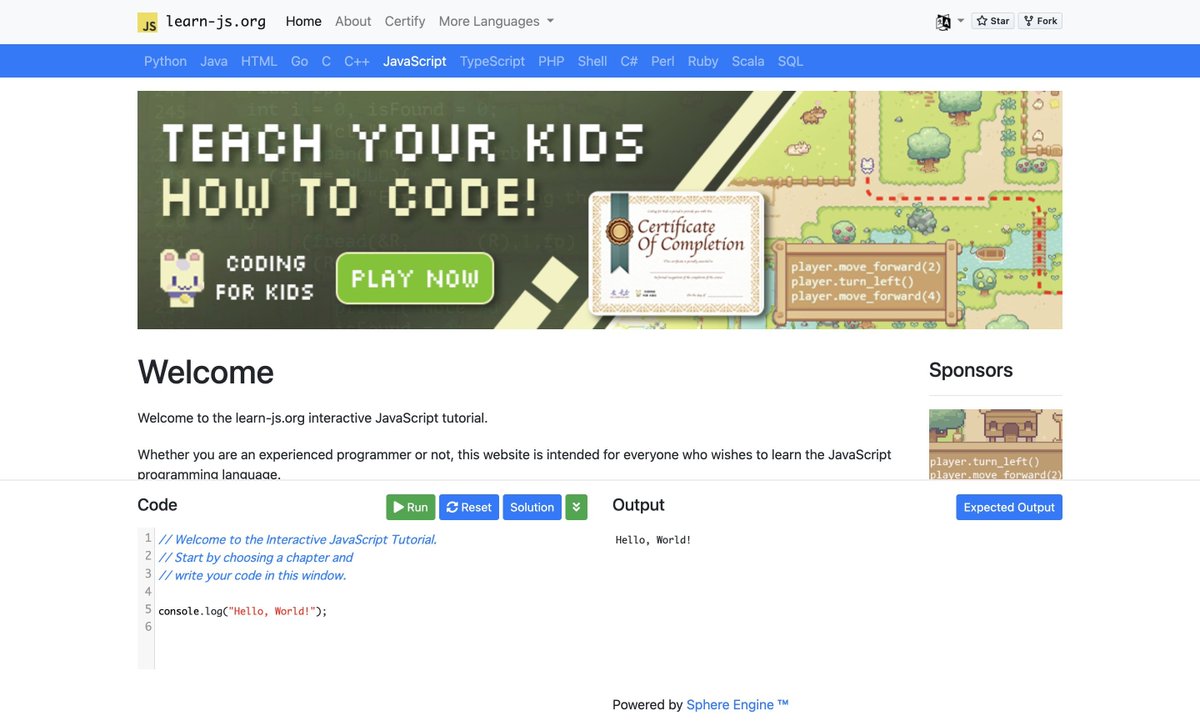Reset the code editor
The image size is (1200, 721).
(469, 507)
